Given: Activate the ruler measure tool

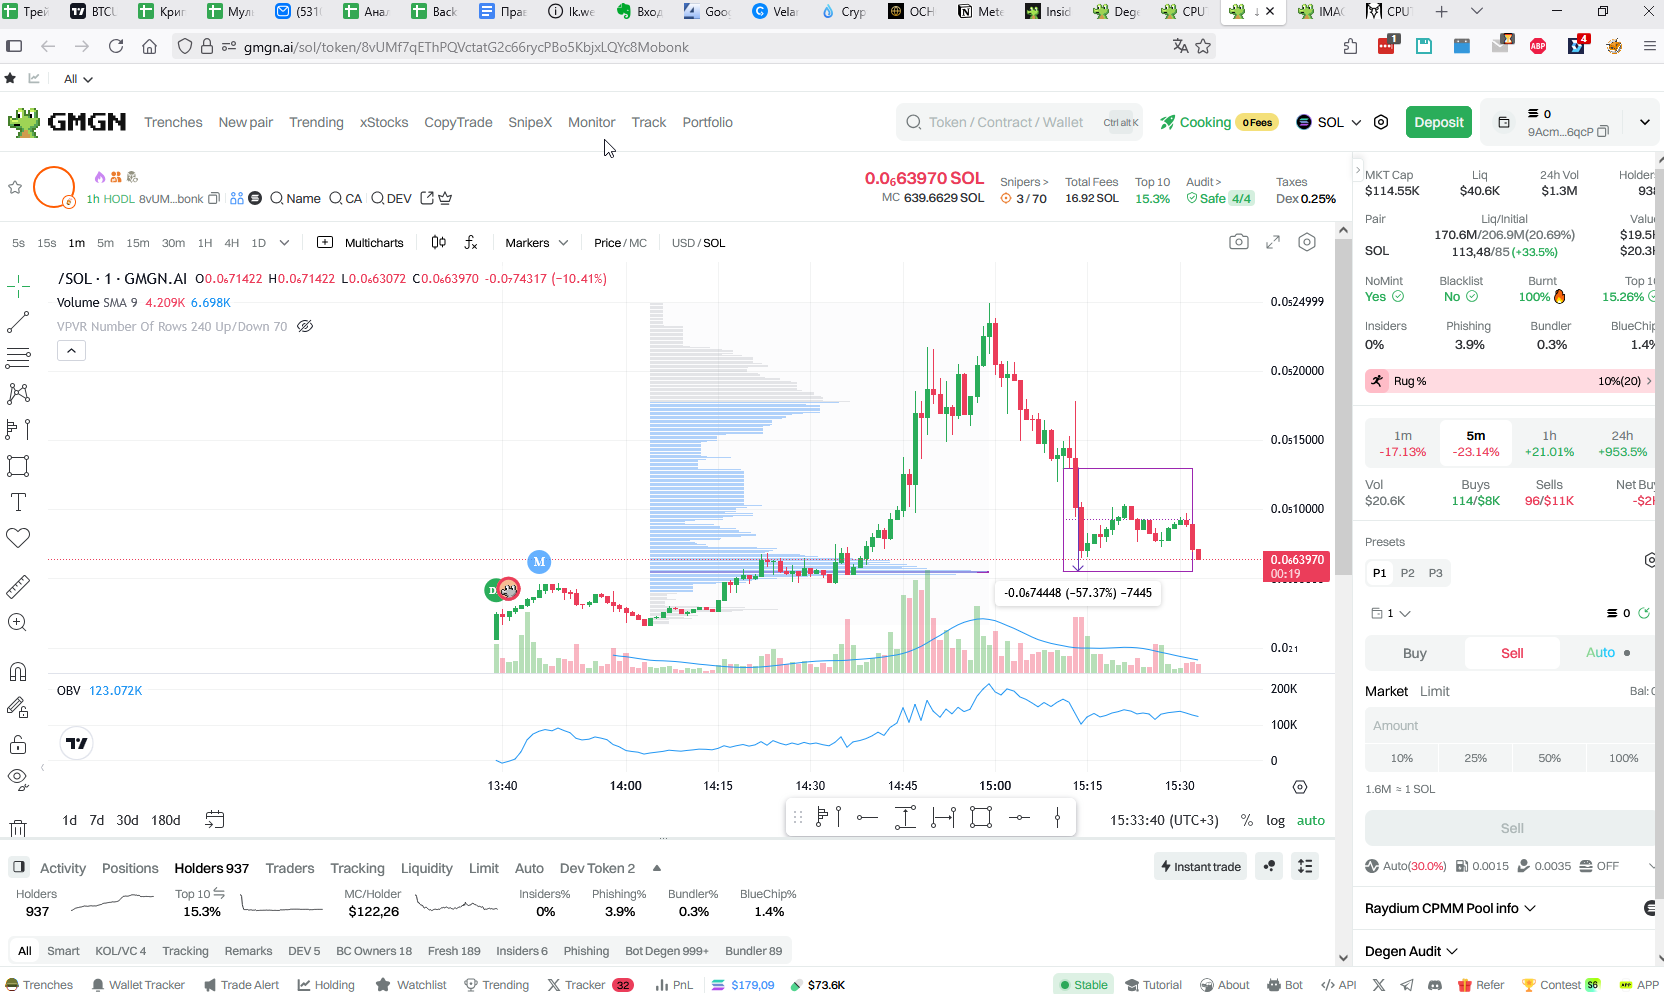Looking at the screenshot, I should 18,586.
